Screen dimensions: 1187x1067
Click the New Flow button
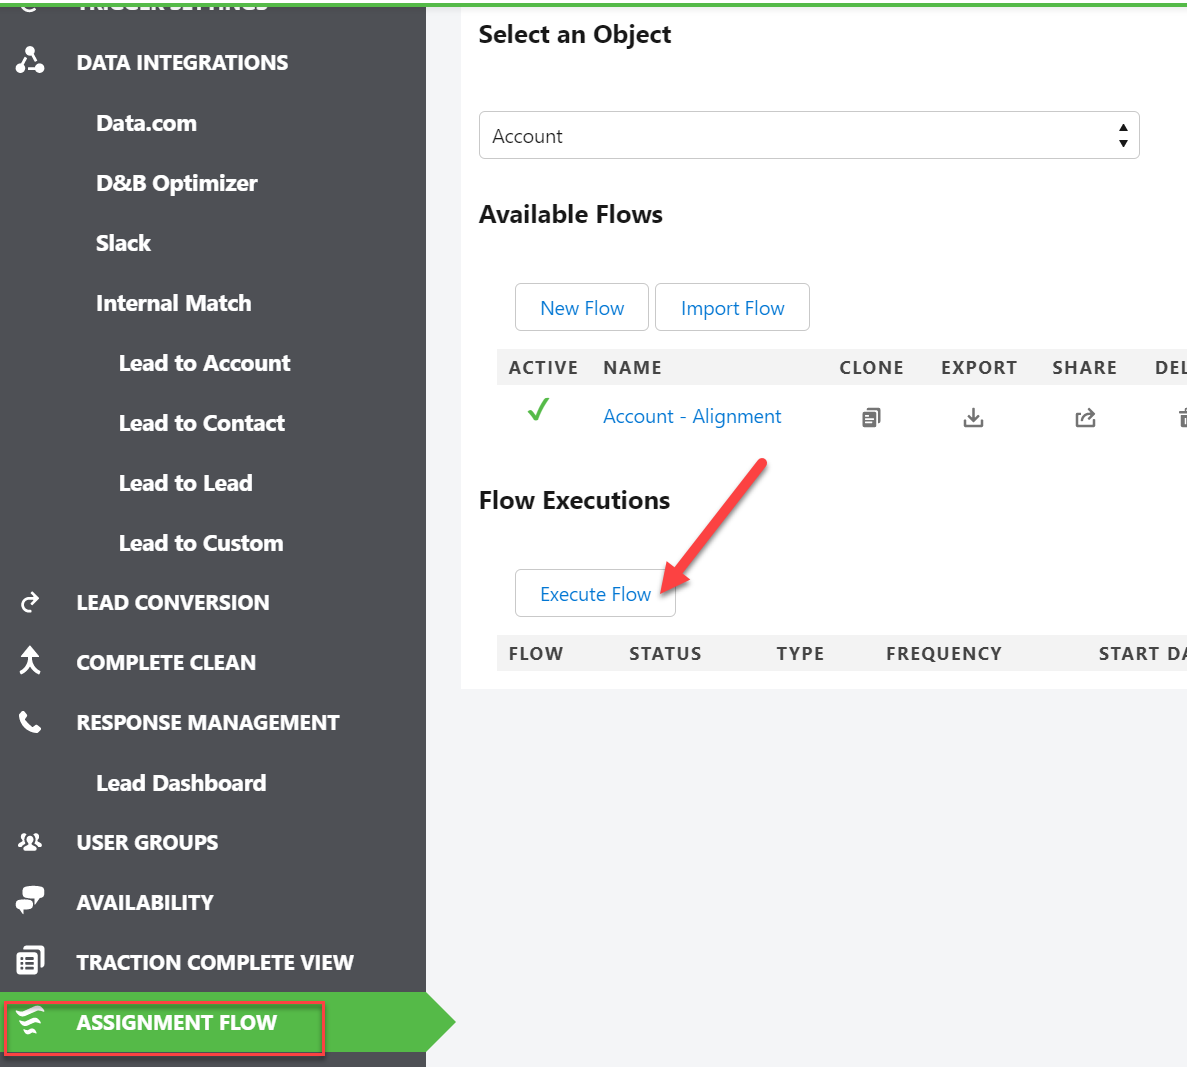click(x=581, y=307)
